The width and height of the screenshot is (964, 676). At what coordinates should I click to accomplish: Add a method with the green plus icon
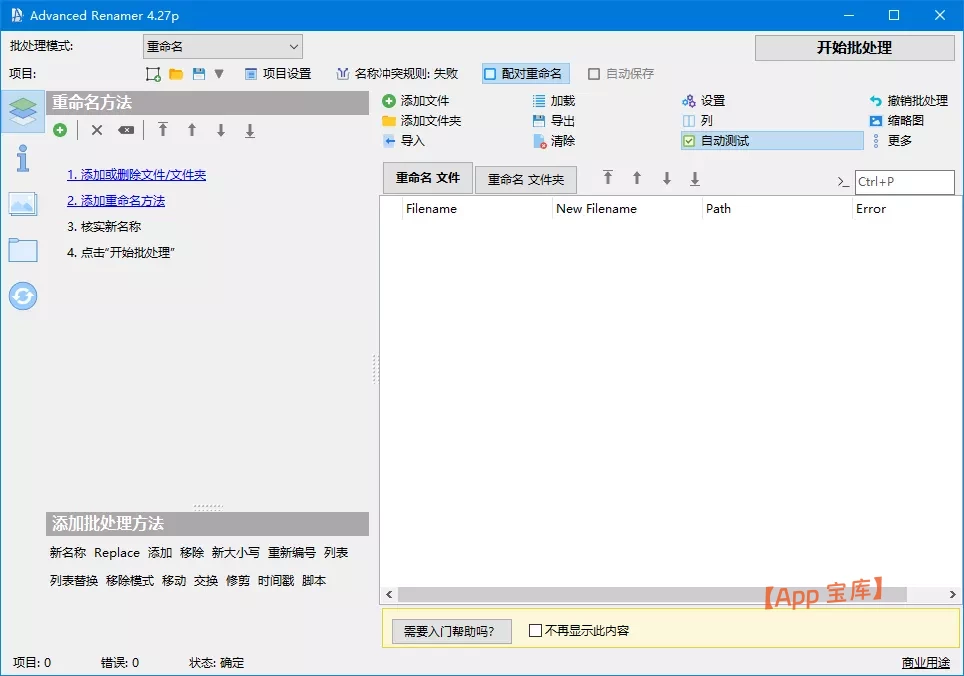(x=60, y=130)
